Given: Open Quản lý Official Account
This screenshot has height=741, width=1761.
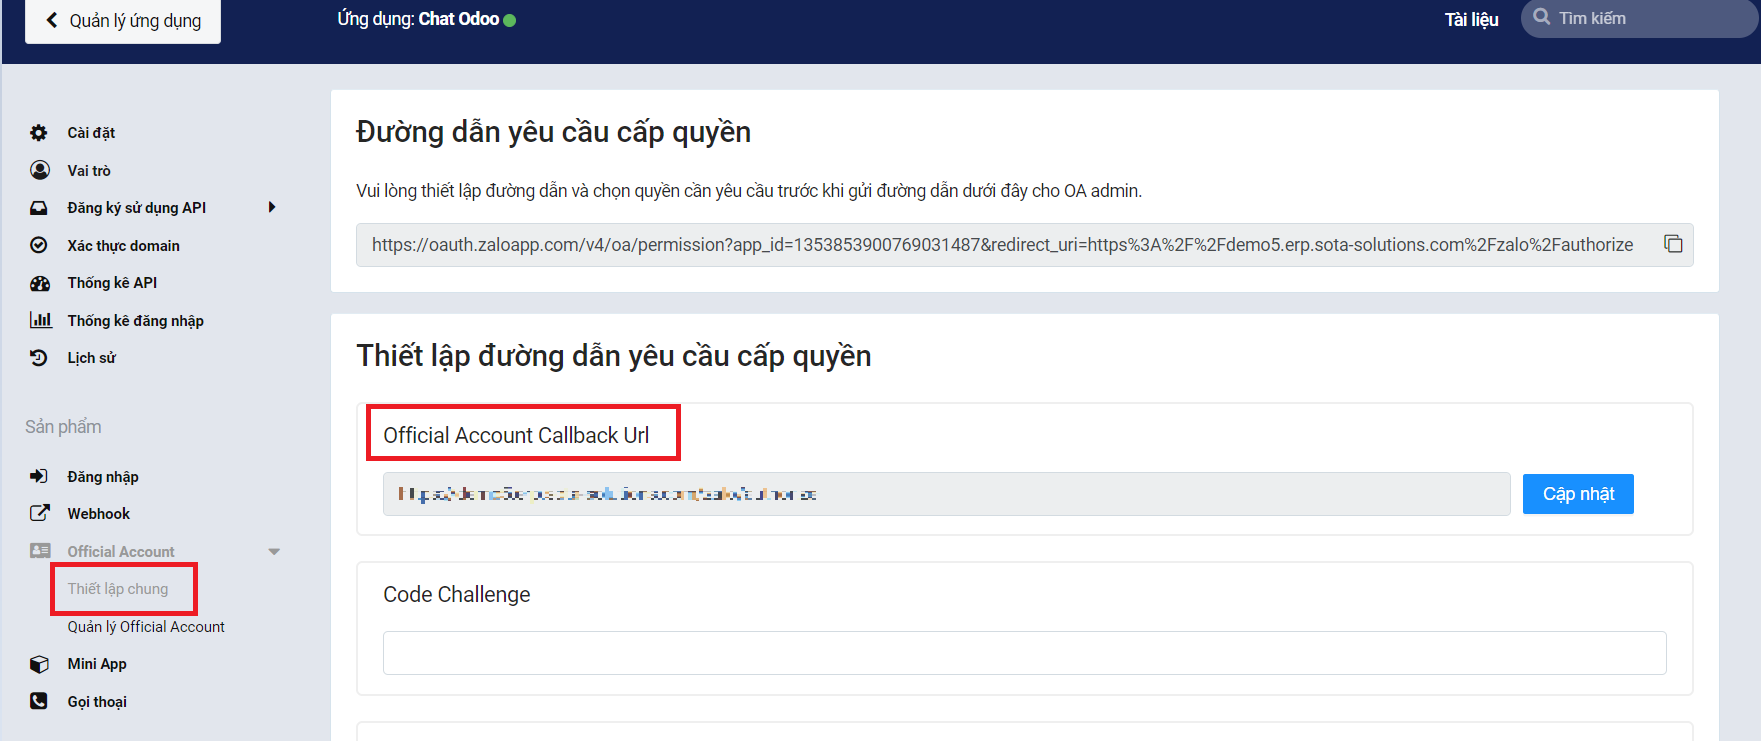Looking at the screenshot, I should point(146,627).
